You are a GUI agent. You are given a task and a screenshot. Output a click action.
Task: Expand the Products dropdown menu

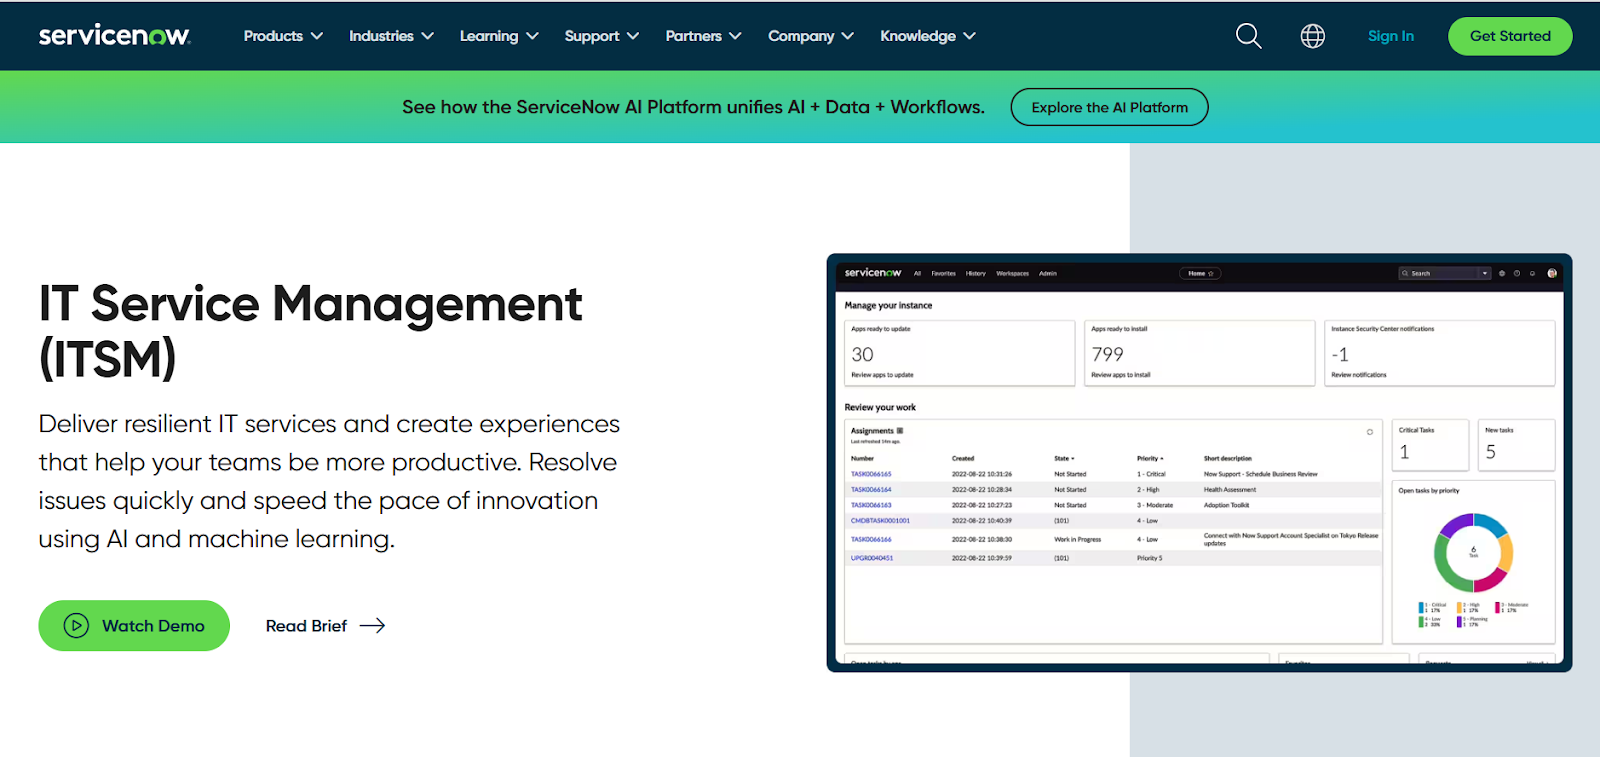(x=283, y=36)
